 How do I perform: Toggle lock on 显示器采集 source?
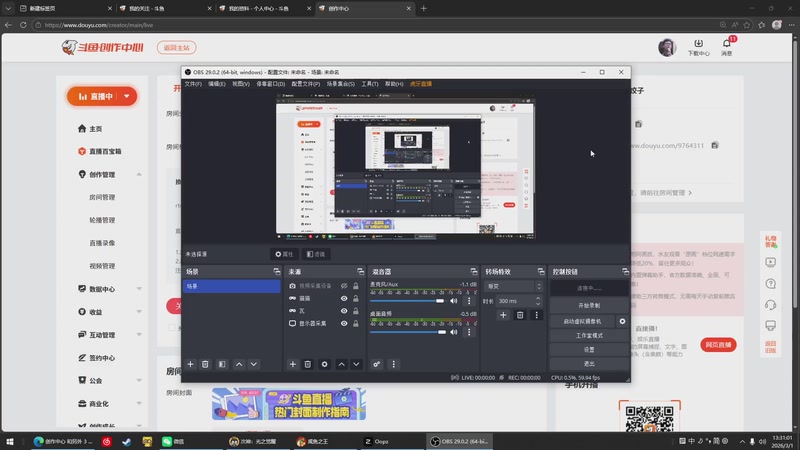(x=356, y=323)
